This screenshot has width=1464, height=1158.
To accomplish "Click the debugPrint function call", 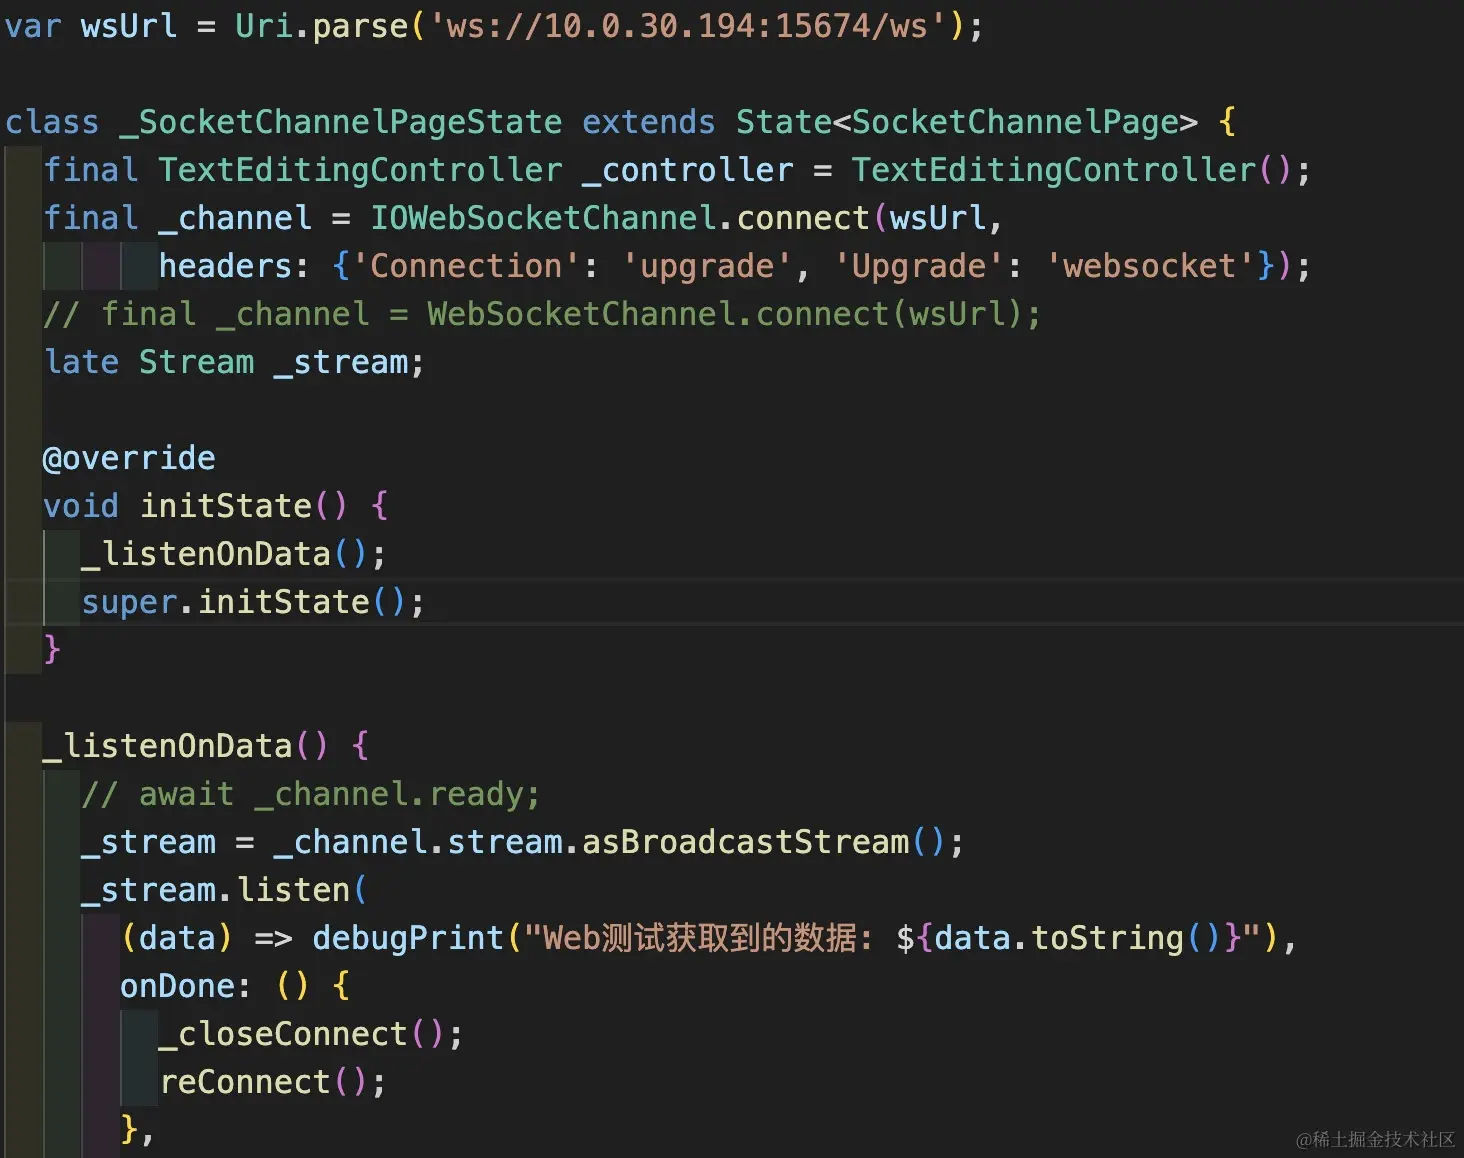I will coord(407,938).
